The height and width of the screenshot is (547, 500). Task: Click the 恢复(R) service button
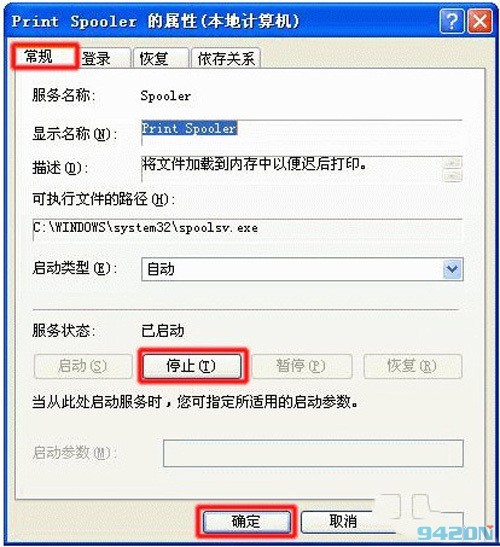(x=413, y=366)
